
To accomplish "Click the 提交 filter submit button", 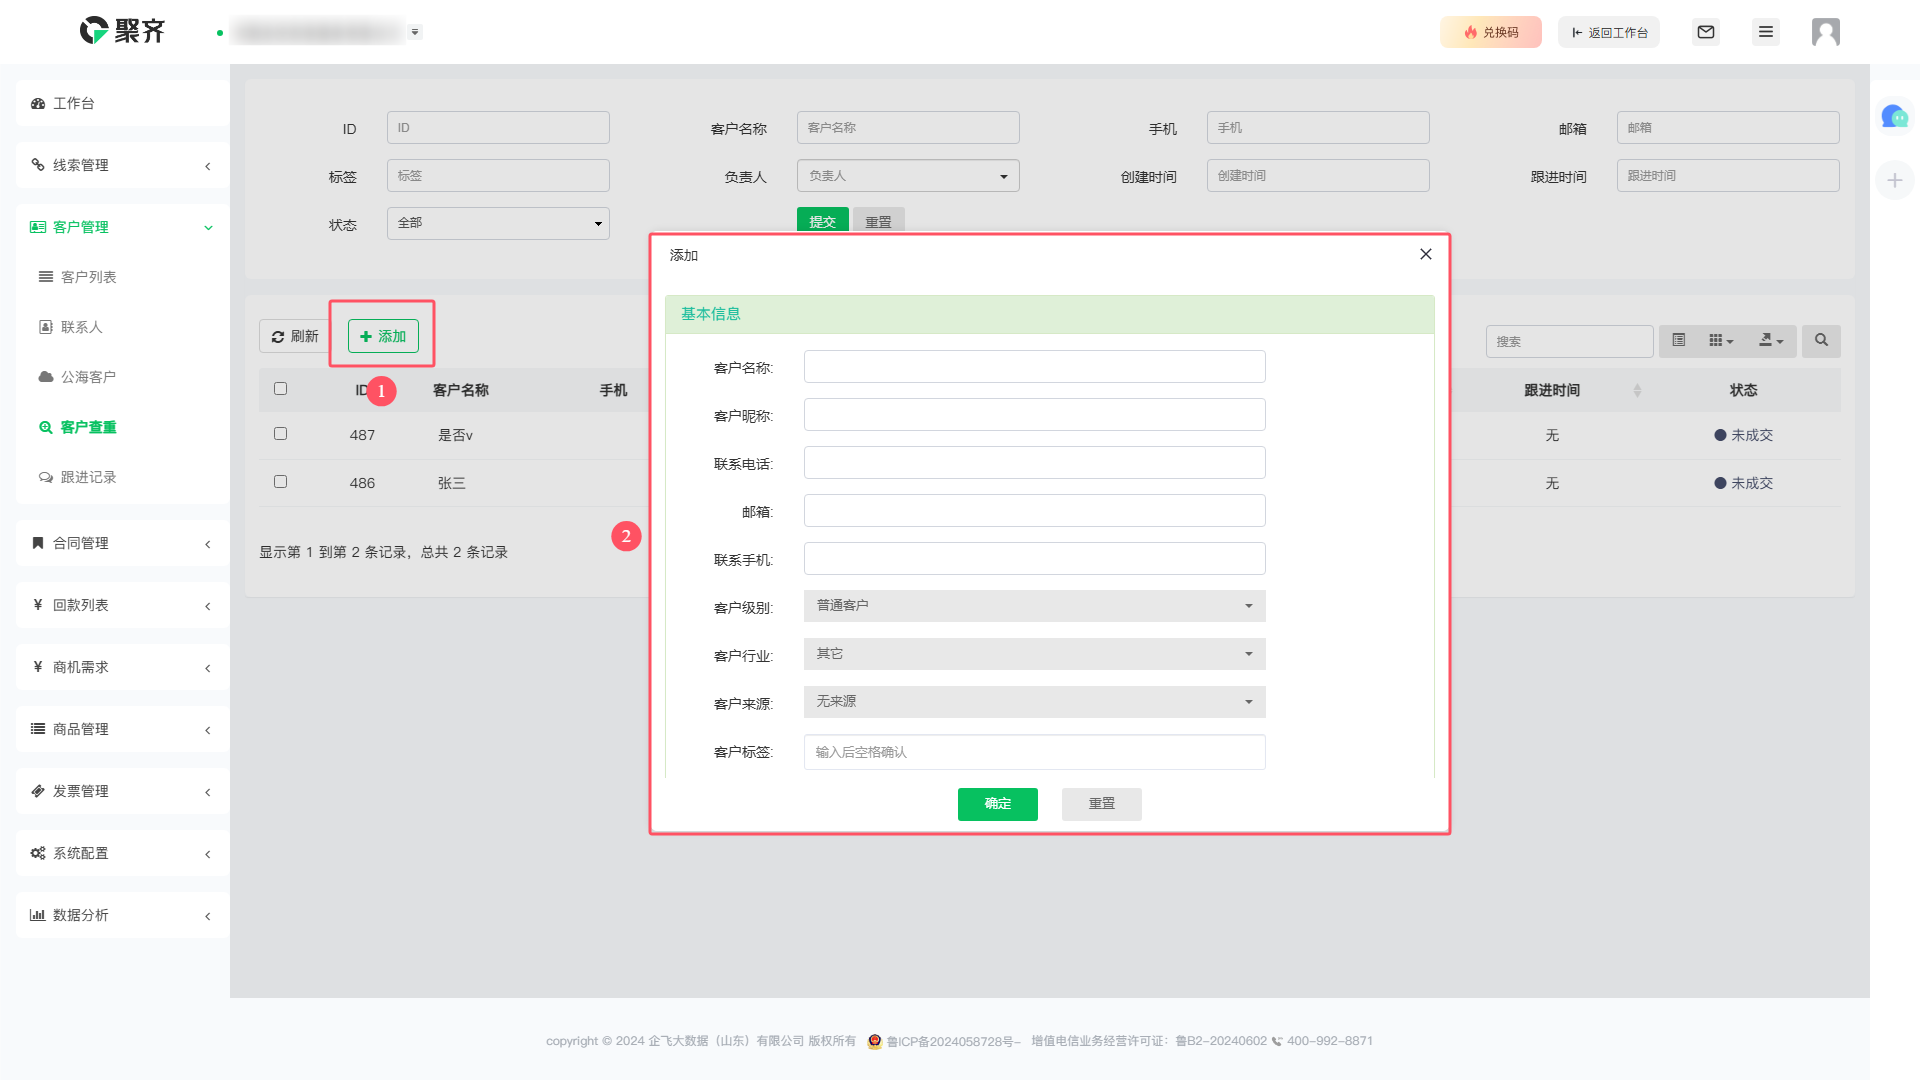I will [x=822, y=220].
